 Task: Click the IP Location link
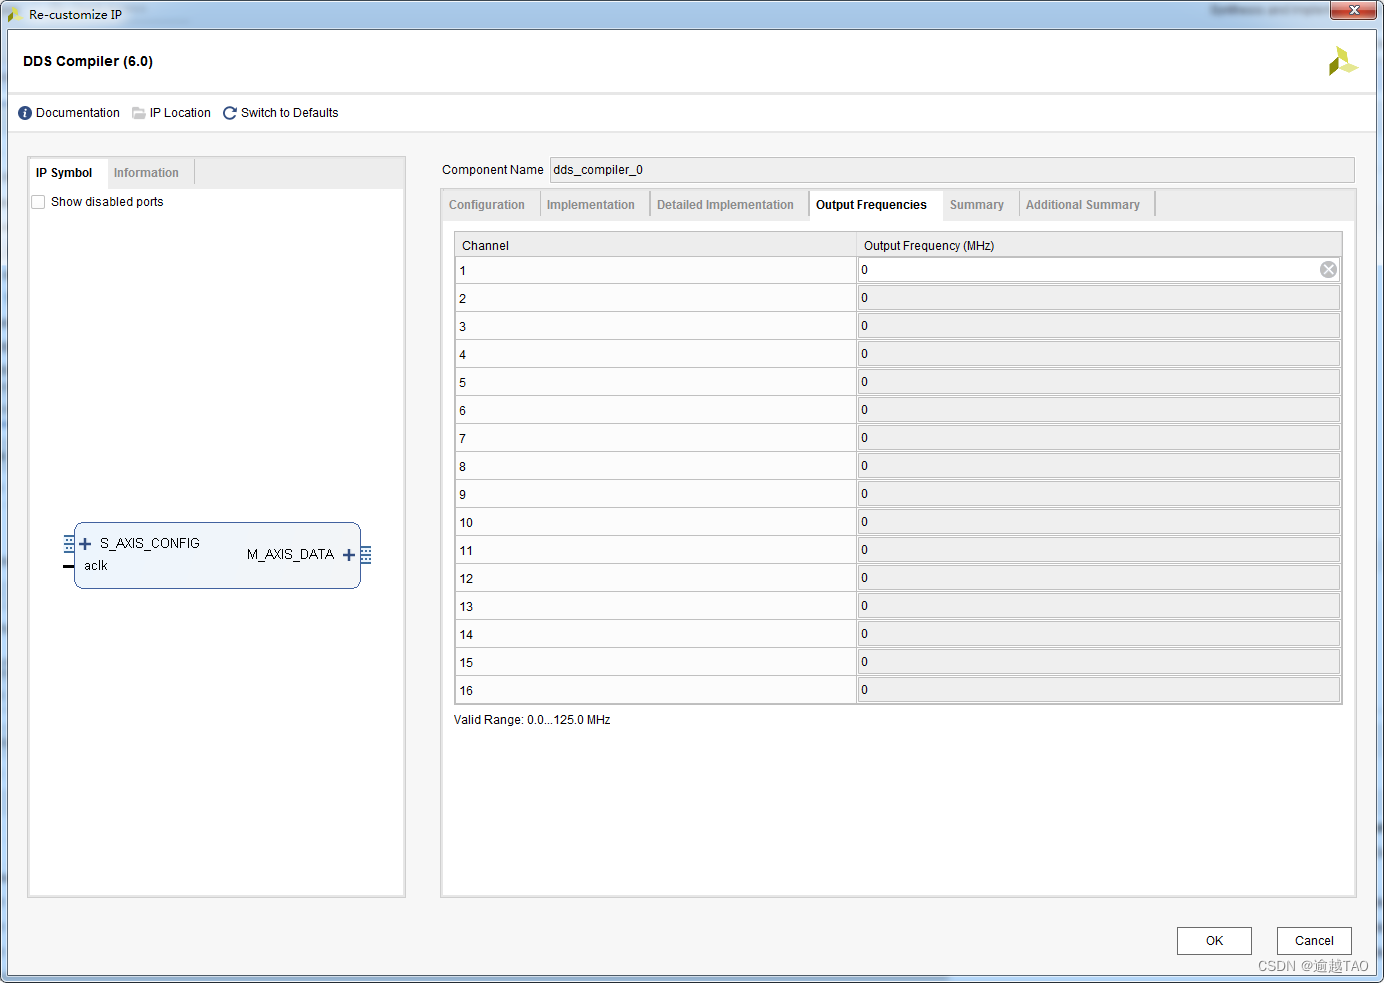[x=180, y=113]
